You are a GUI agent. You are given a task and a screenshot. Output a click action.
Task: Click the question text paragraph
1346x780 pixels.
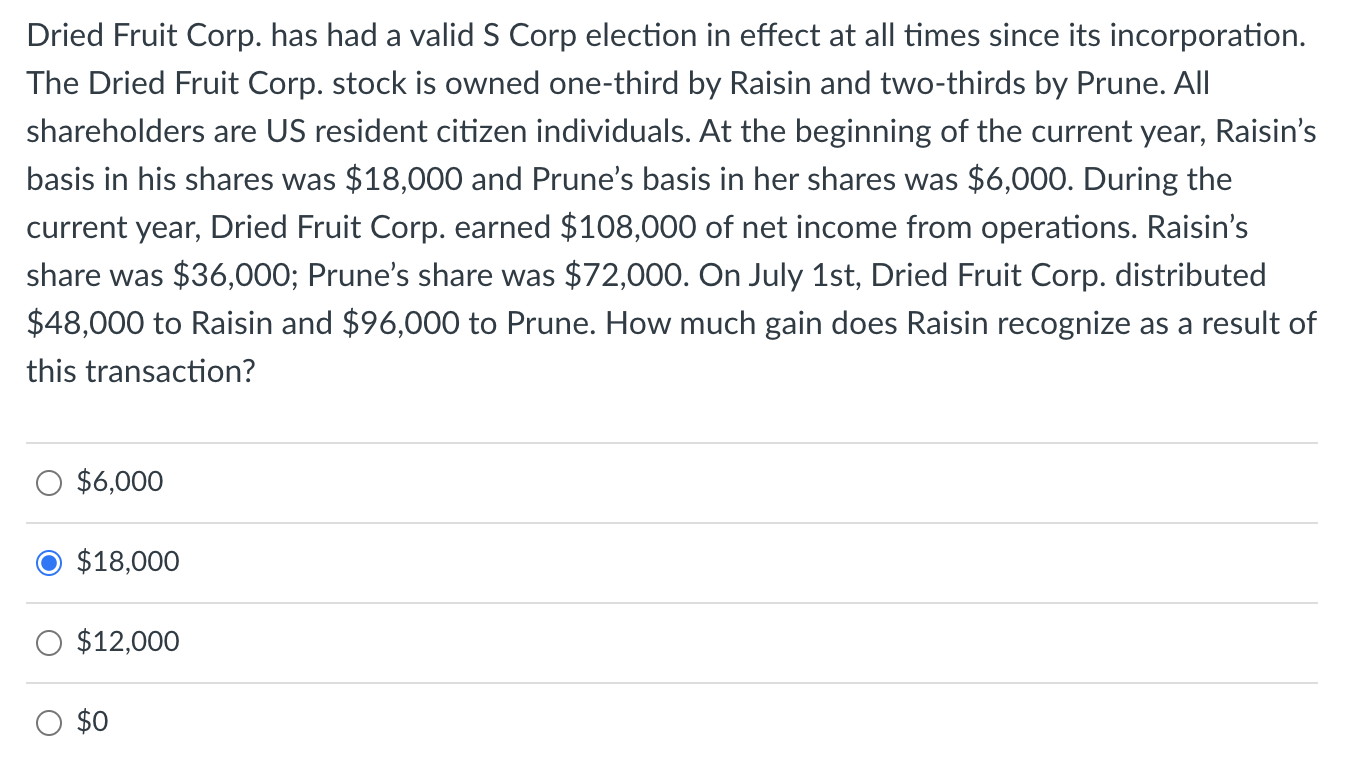(670, 200)
